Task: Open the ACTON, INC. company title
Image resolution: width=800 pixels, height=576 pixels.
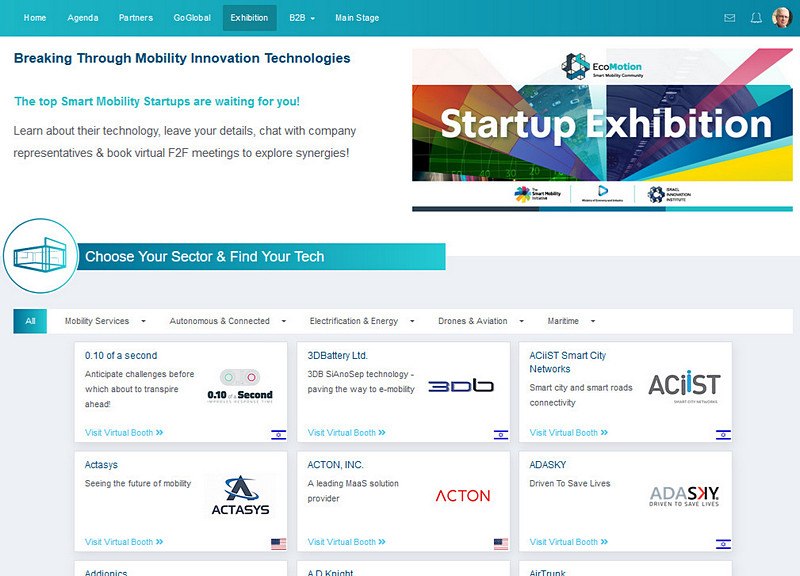Action: tap(335, 465)
